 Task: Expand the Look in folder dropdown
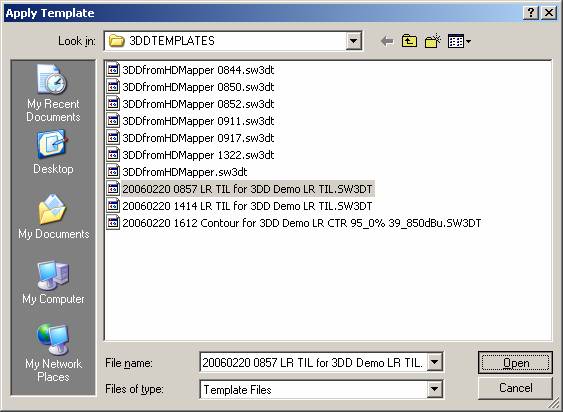(x=353, y=41)
